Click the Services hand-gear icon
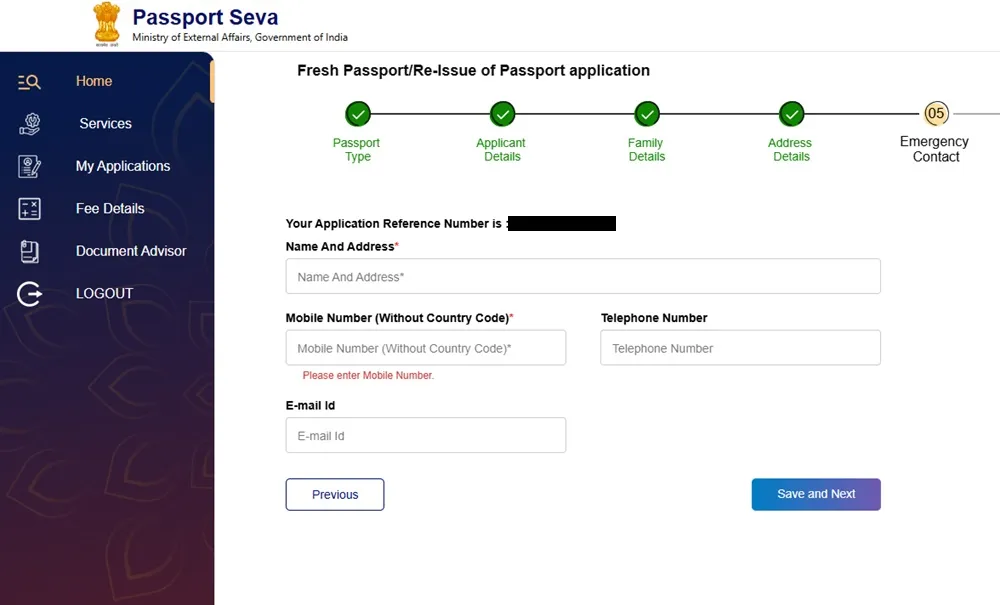The image size is (1000, 605). click(x=29, y=124)
